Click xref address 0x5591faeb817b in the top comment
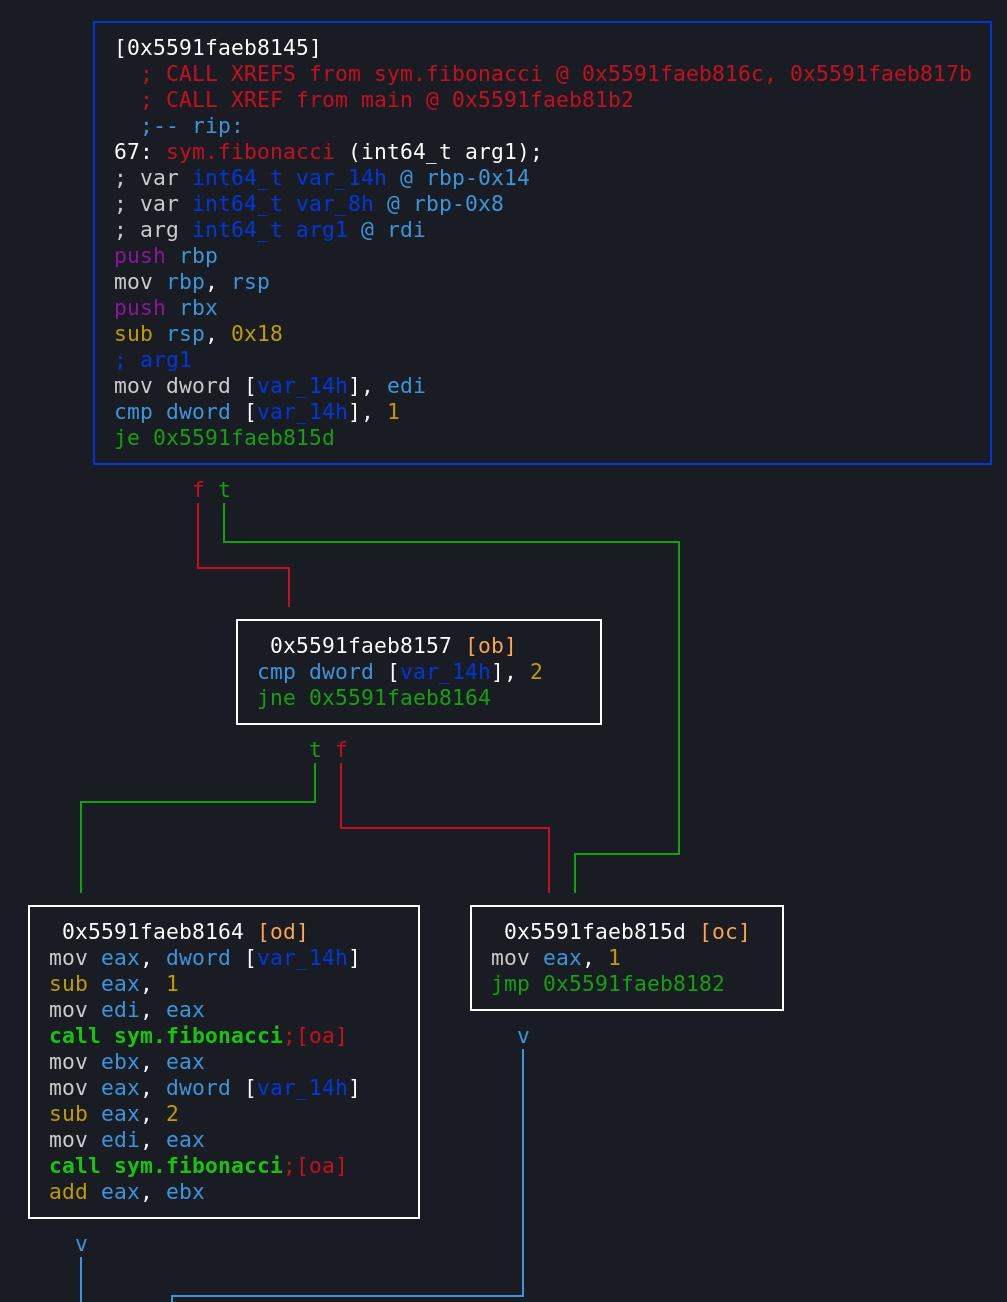 [x=880, y=74]
